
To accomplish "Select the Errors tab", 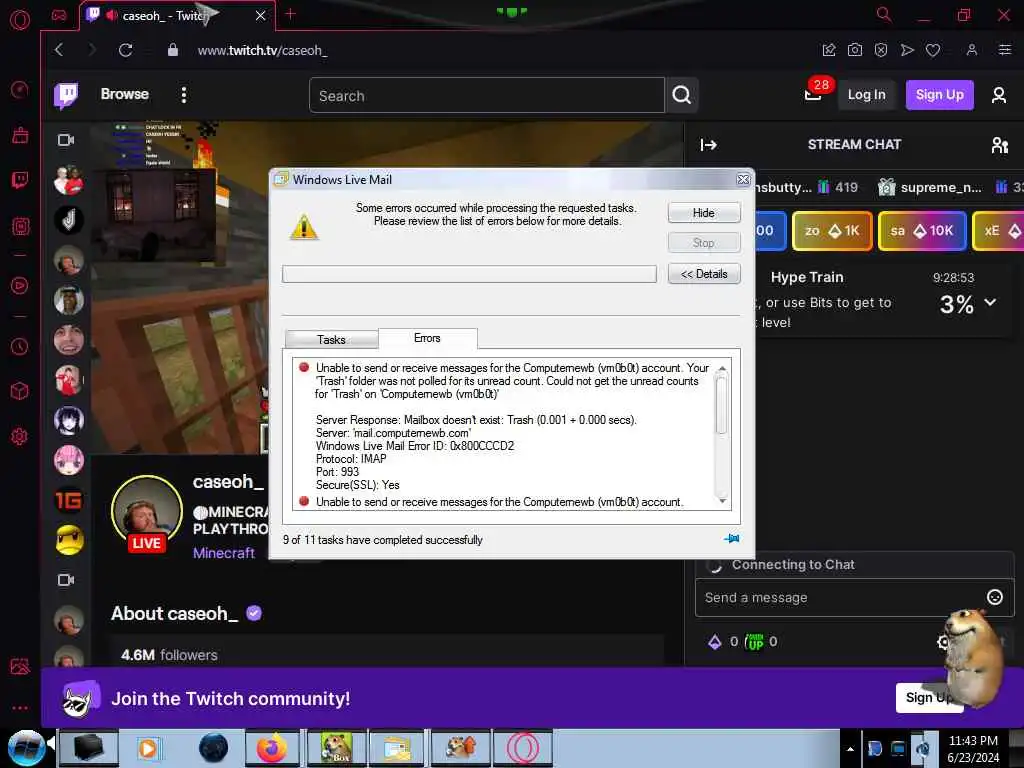I will tap(427, 338).
